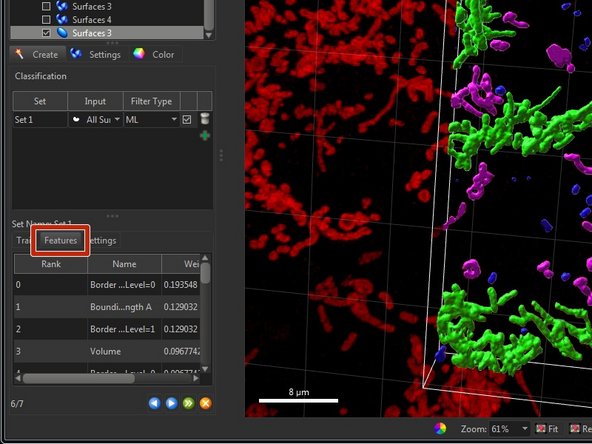Click the green finish double-arrow button
Viewport: 592px width, 444px height.
coord(188,403)
